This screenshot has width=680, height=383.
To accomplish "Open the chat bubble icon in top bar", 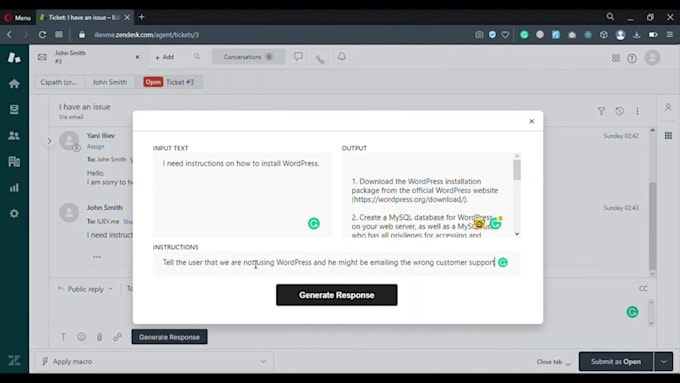I will point(298,57).
